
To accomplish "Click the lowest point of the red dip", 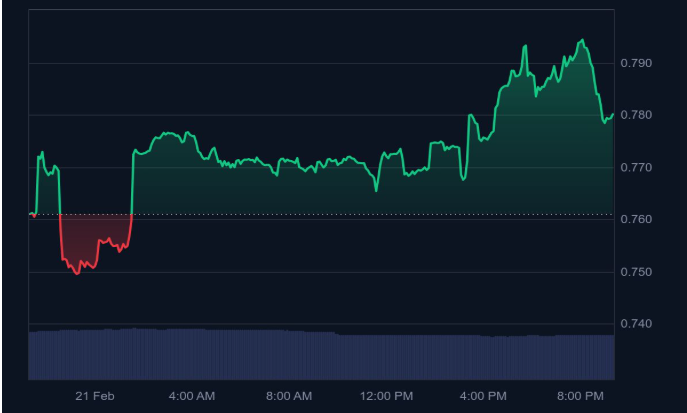I will tap(77, 273).
